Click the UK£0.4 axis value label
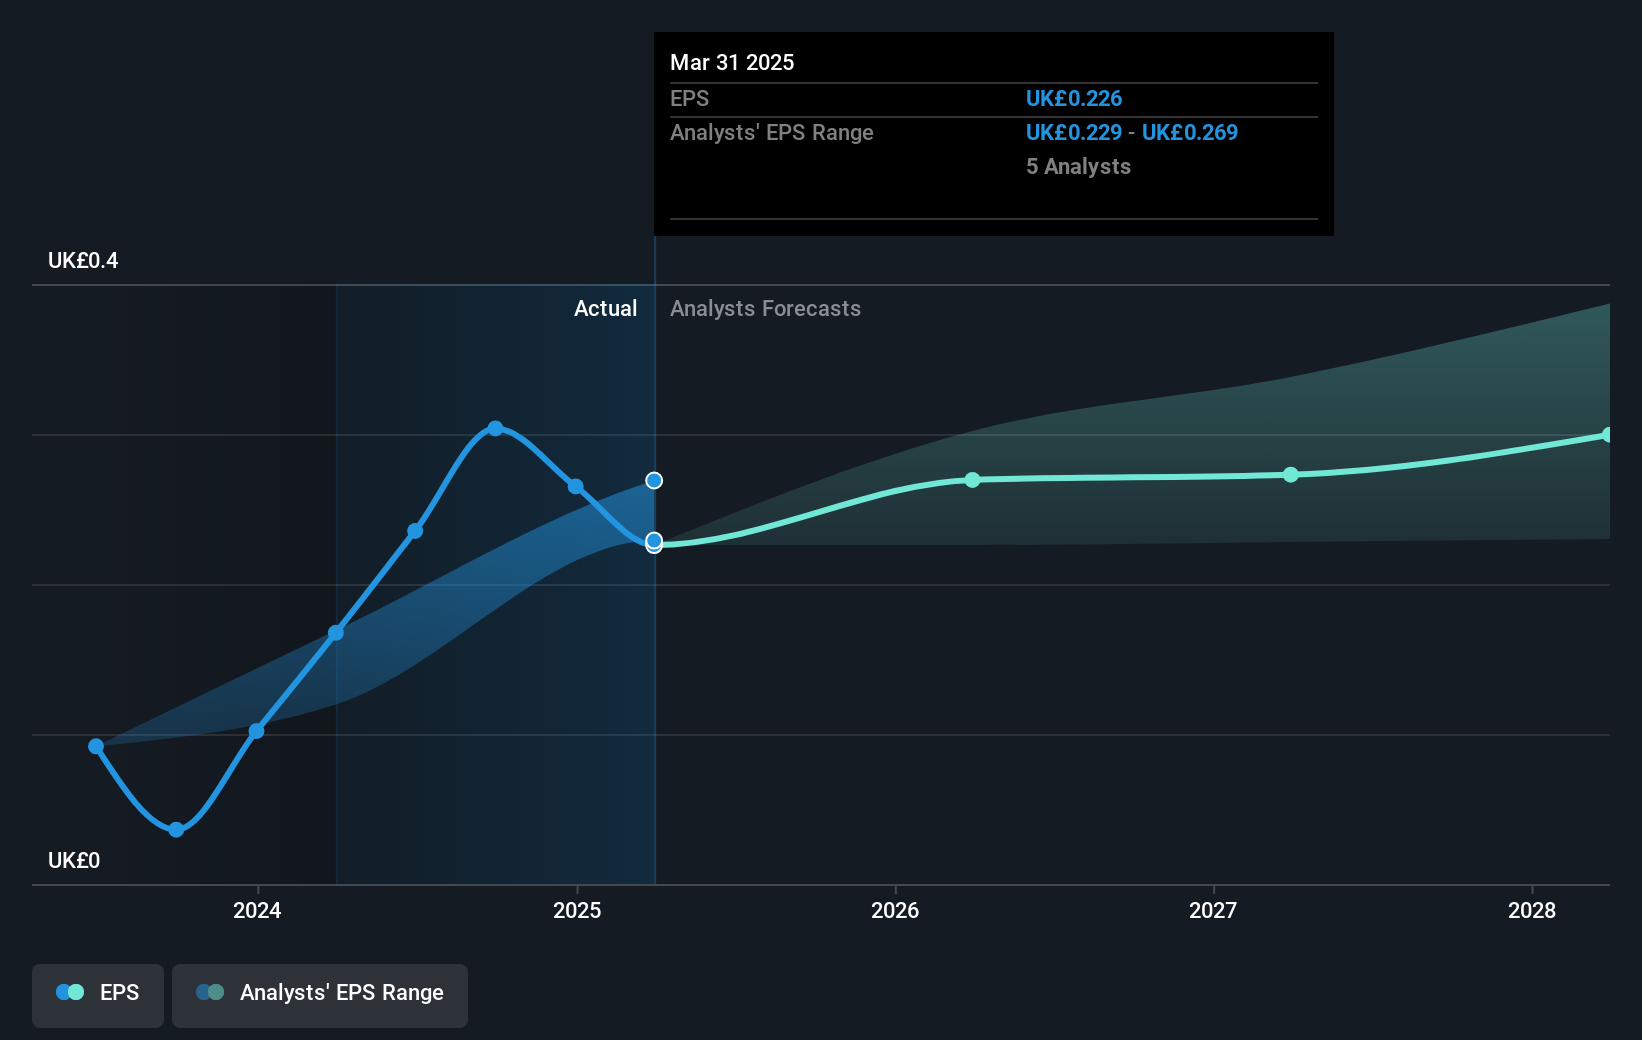1642x1040 pixels. (83, 260)
